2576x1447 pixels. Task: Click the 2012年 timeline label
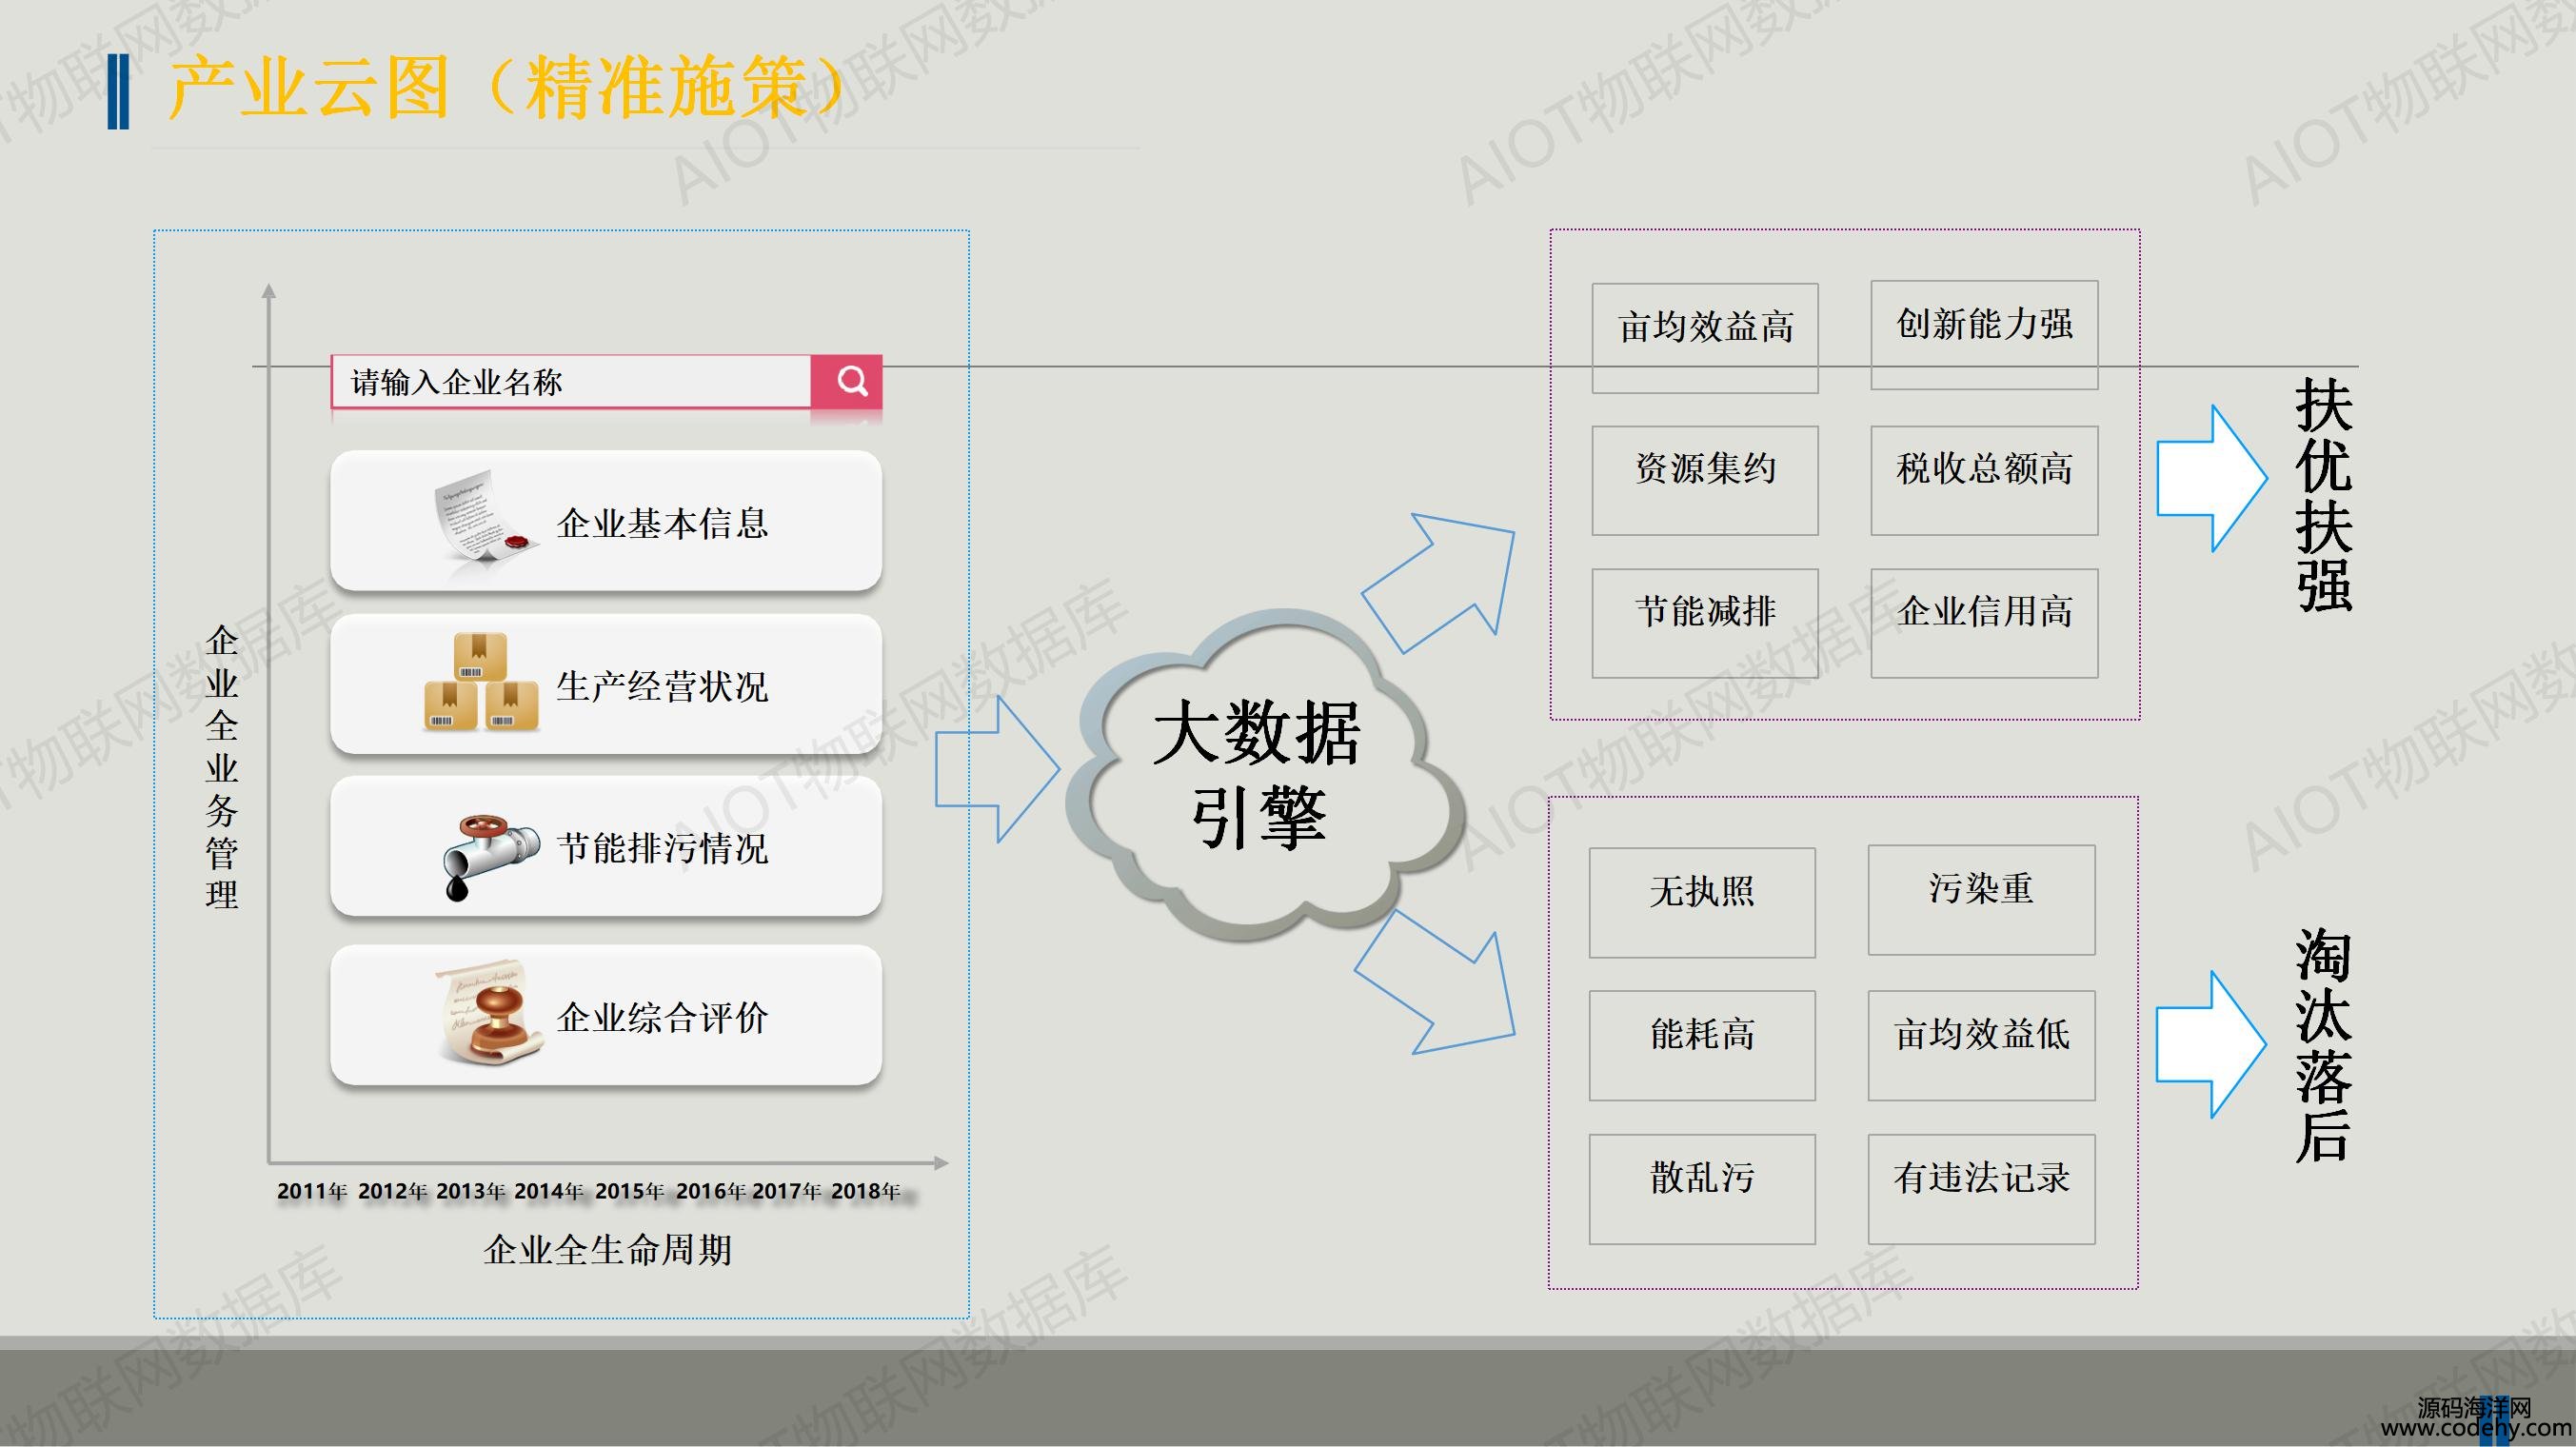pos(393,1191)
